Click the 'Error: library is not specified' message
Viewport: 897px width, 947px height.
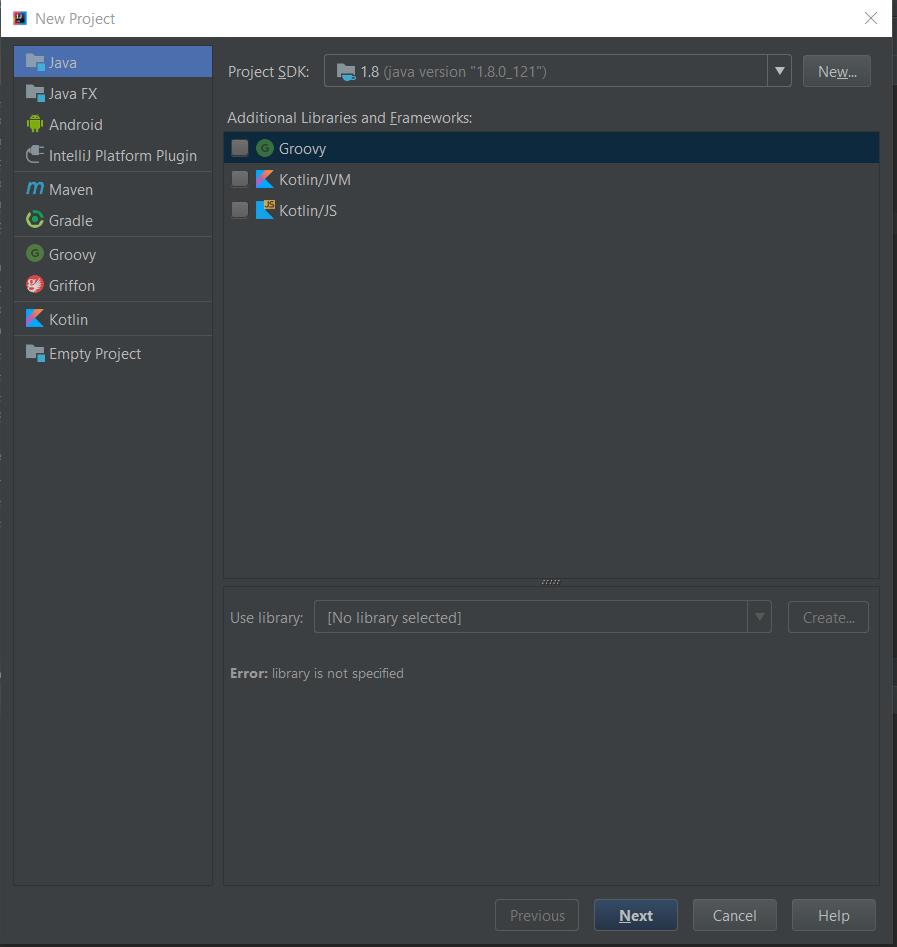(x=317, y=673)
